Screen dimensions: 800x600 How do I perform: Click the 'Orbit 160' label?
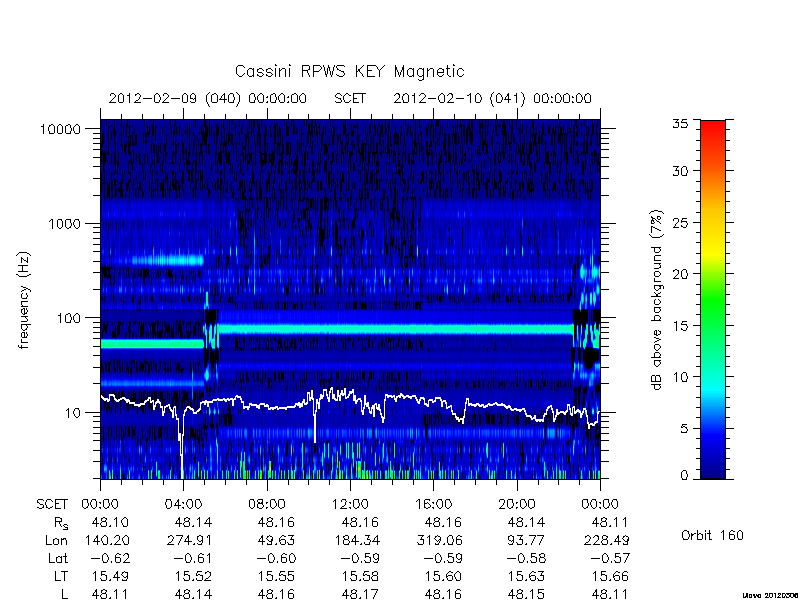click(x=712, y=535)
